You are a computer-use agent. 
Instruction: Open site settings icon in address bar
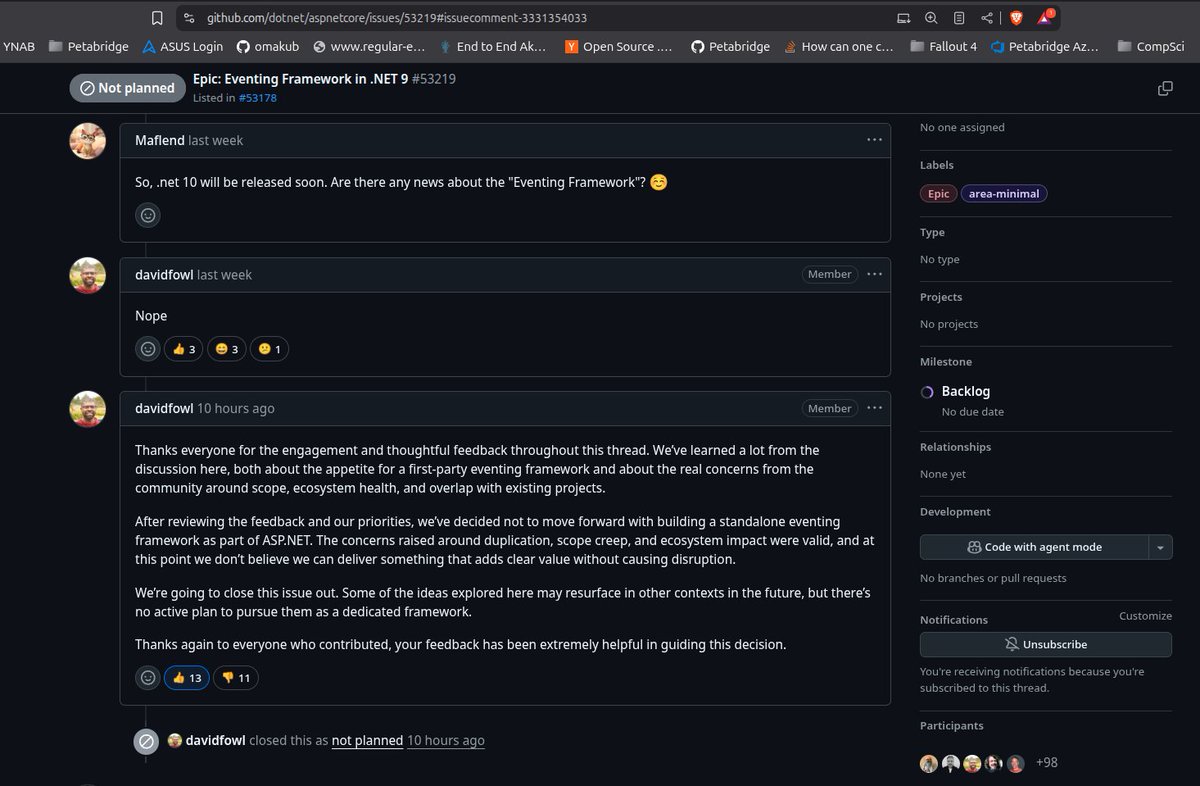pos(187,18)
